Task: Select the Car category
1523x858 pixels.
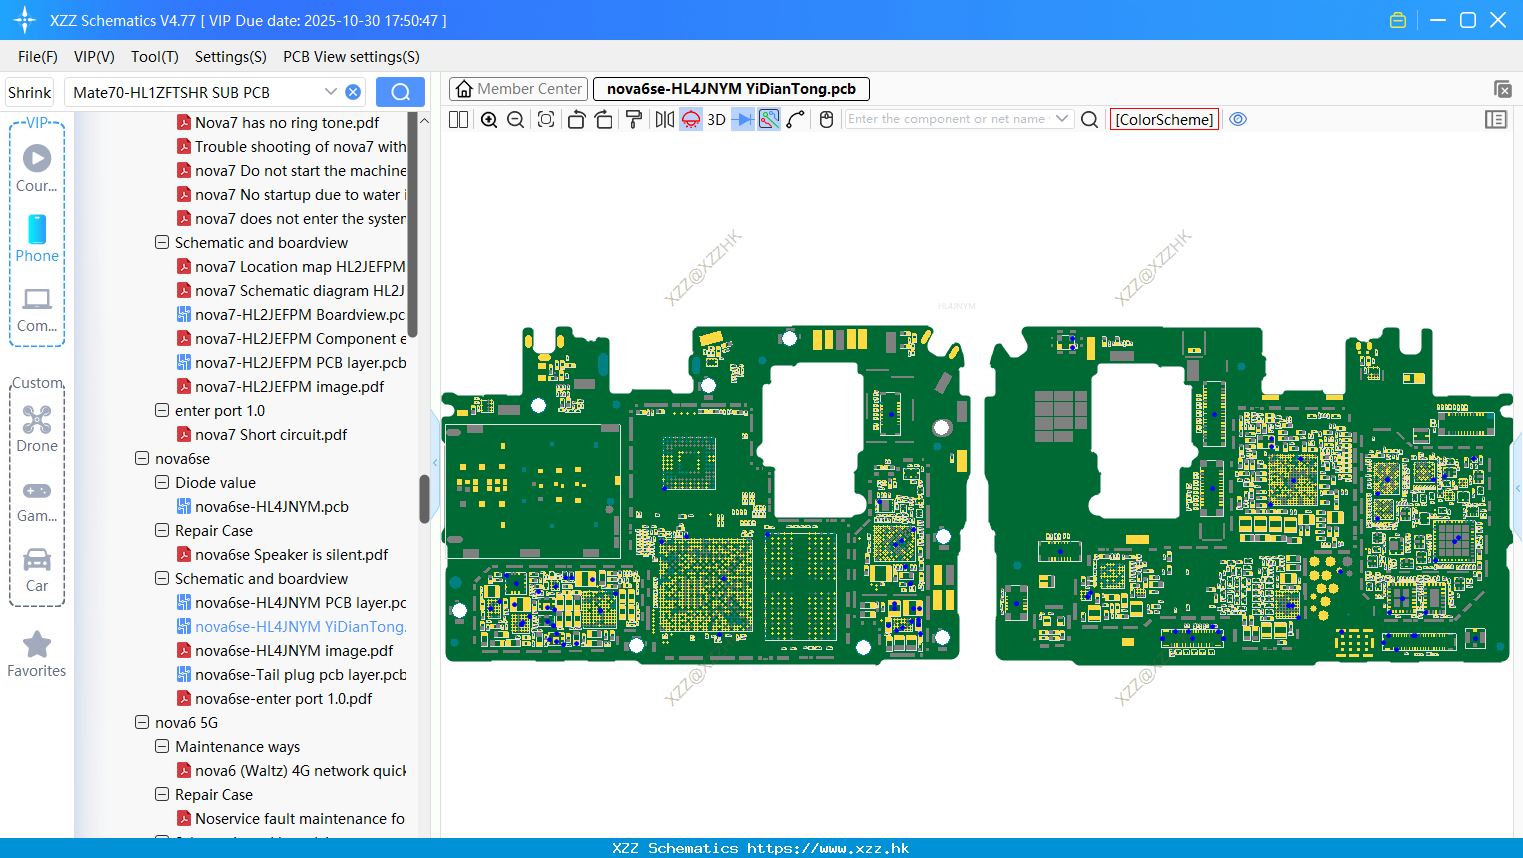Action: 37,570
